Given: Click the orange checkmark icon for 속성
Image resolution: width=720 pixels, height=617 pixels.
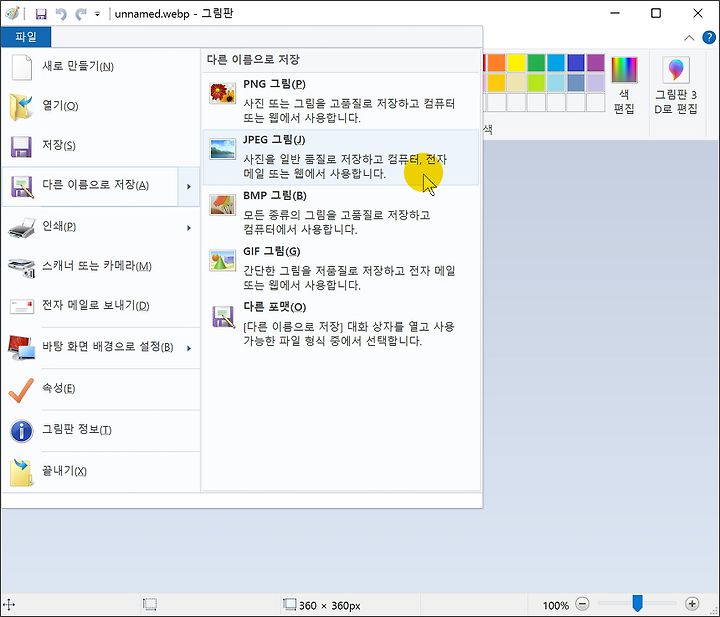Looking at the screenshot, I should click(21, 390).
